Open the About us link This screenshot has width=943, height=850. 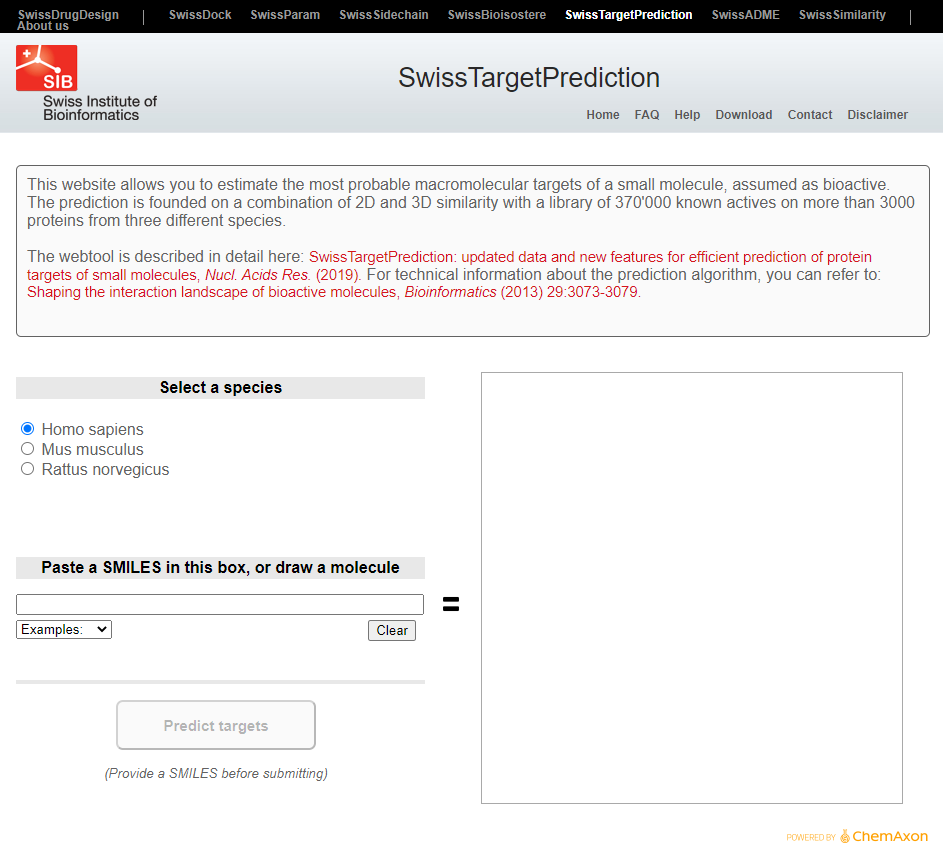click(x=43, y=26)
